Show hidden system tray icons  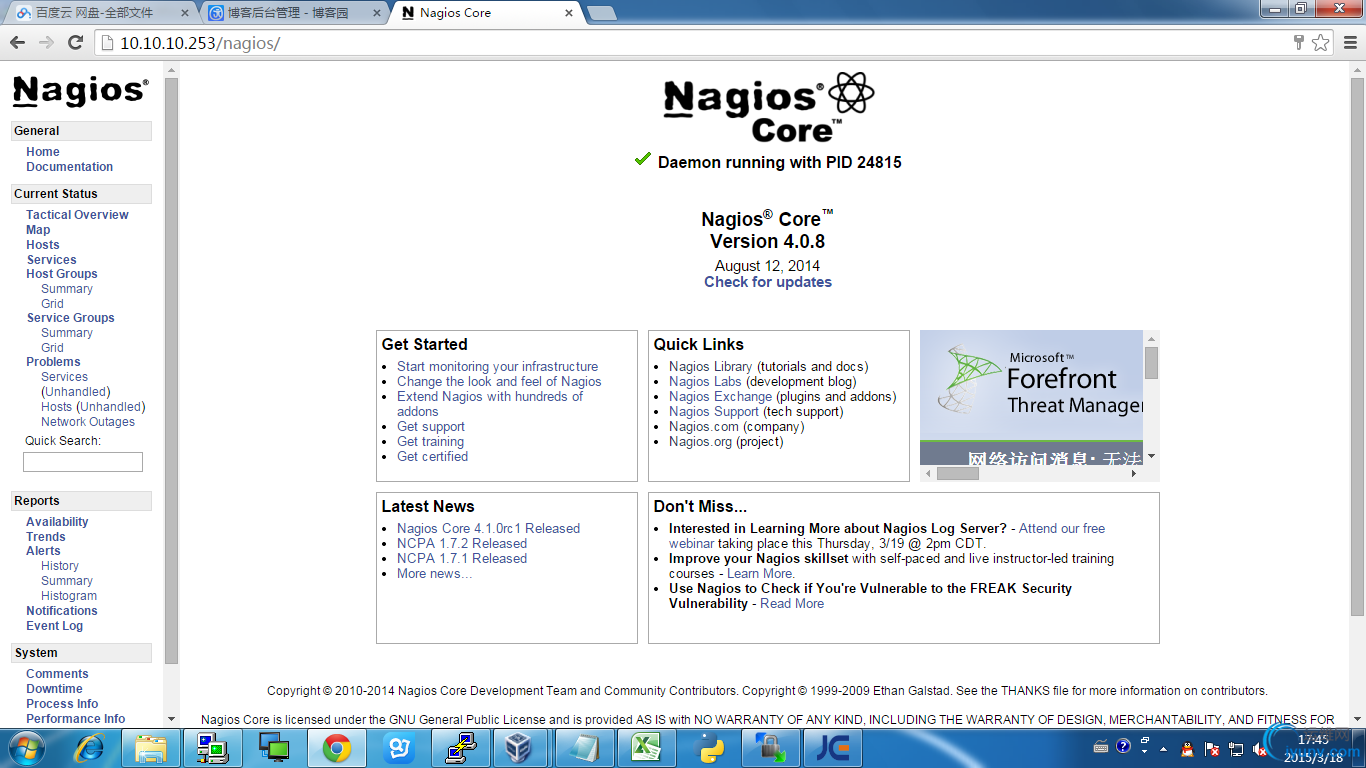click(1163, 748)
